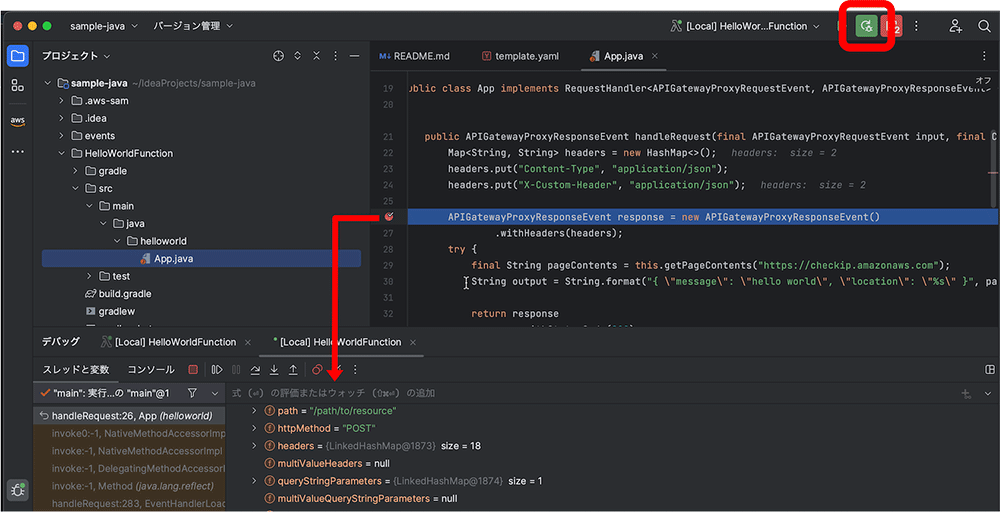
Task: Click the Step Over debug icon
Action: coord(255,370)
